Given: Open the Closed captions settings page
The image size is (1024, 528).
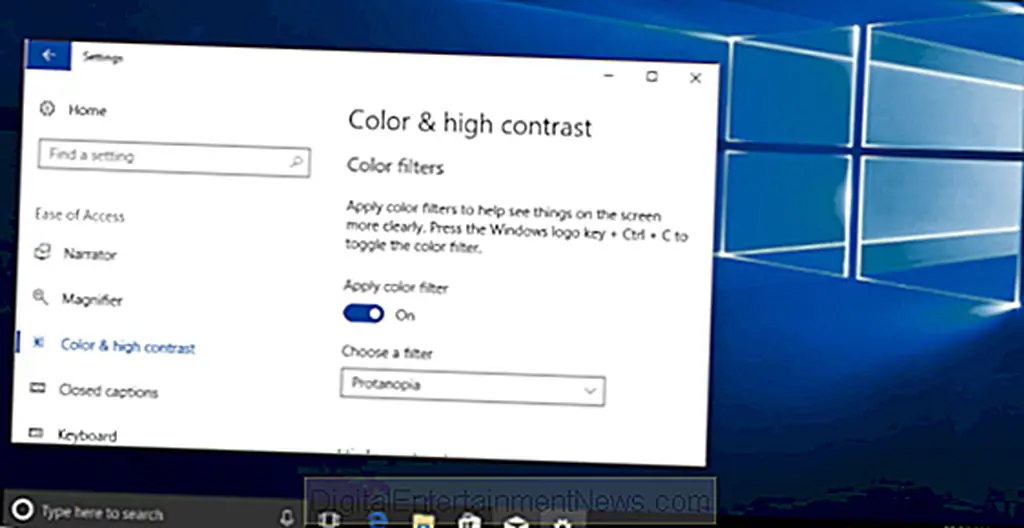Looking at the screenshot, I should [108, 391].
